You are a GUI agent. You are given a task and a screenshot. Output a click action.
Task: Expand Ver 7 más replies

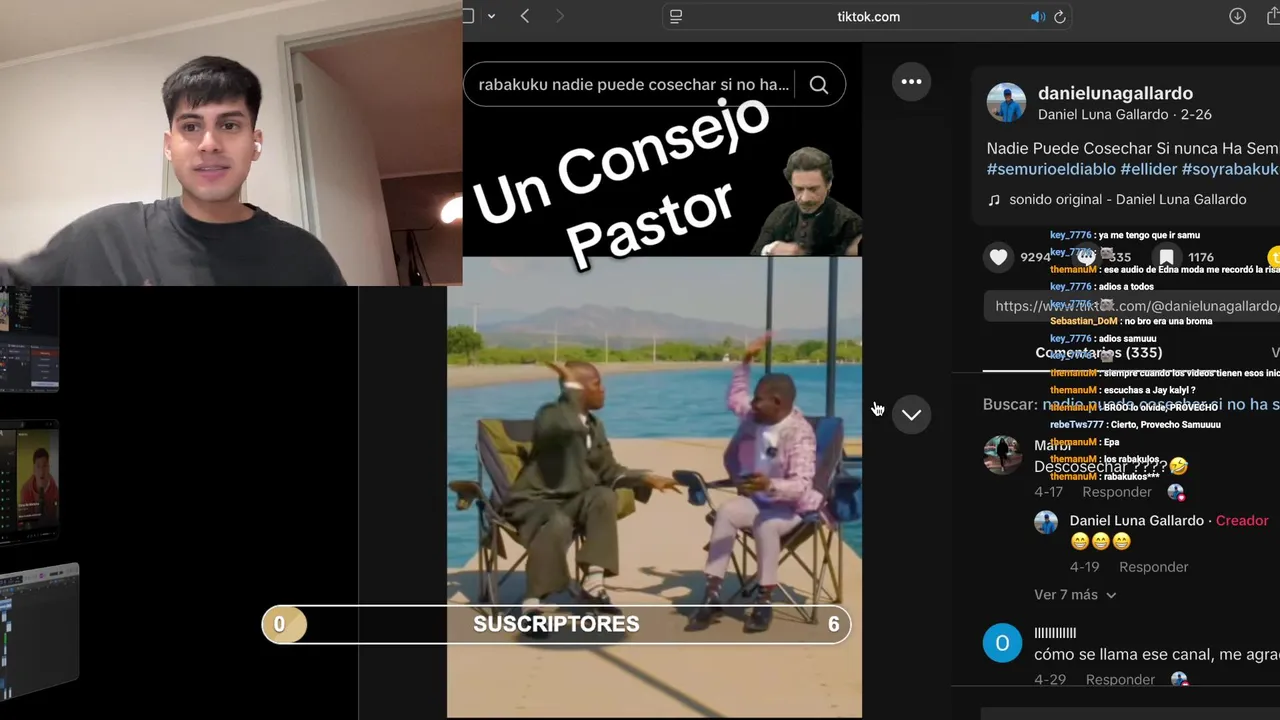(1075, 595)
